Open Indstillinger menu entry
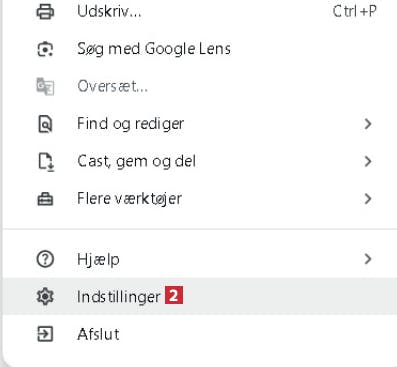Viewport: 397px width, 367px height. (200, 296)
